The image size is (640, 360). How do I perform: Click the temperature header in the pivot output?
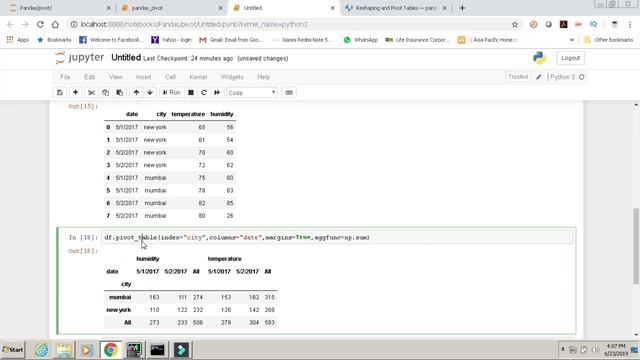[224, 259]
